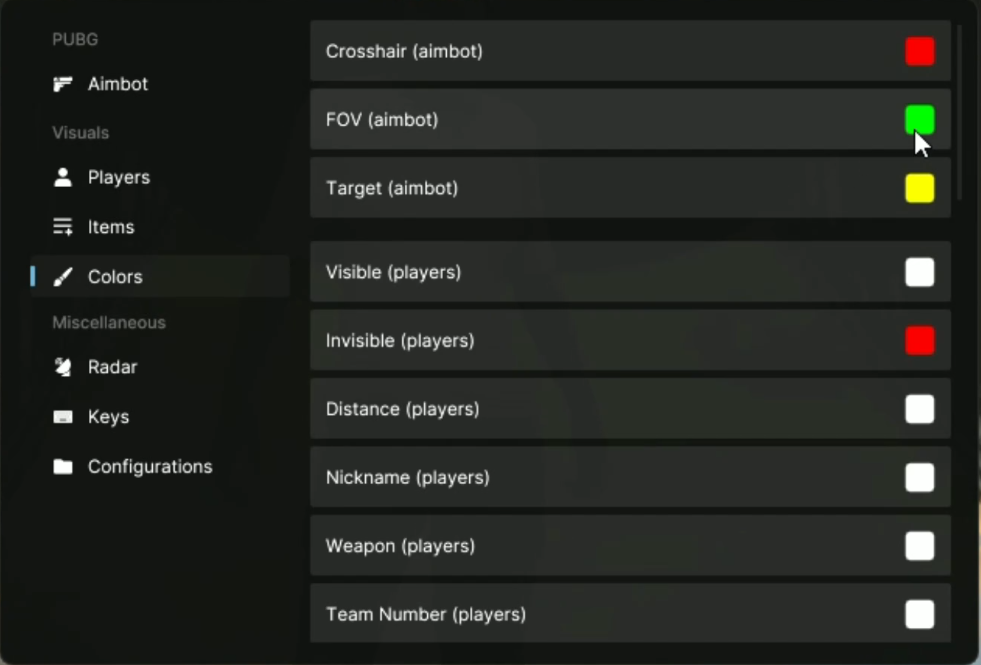The image size is (981, 665).
Task: Open the Distance (players) color swatch
Action: 920,409
